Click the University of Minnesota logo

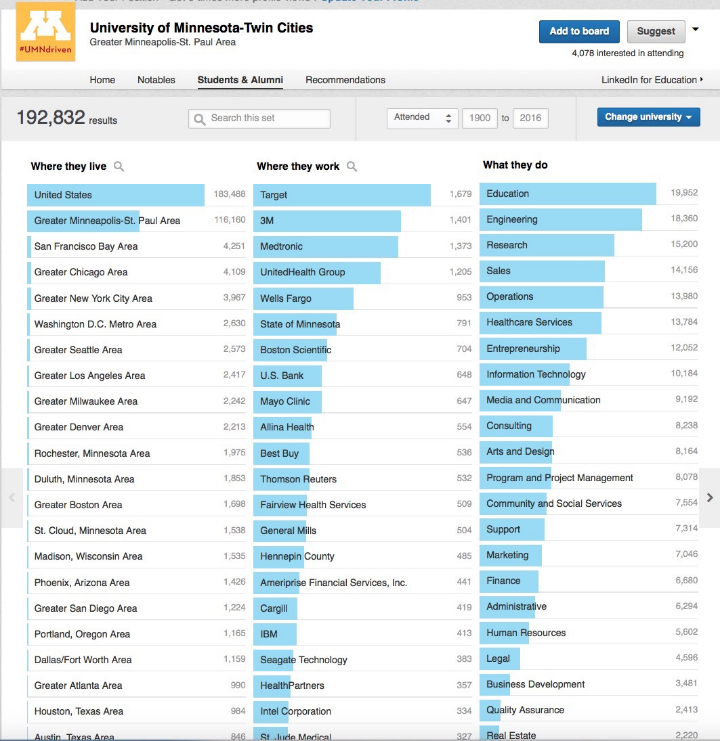[x=45, y=31]
